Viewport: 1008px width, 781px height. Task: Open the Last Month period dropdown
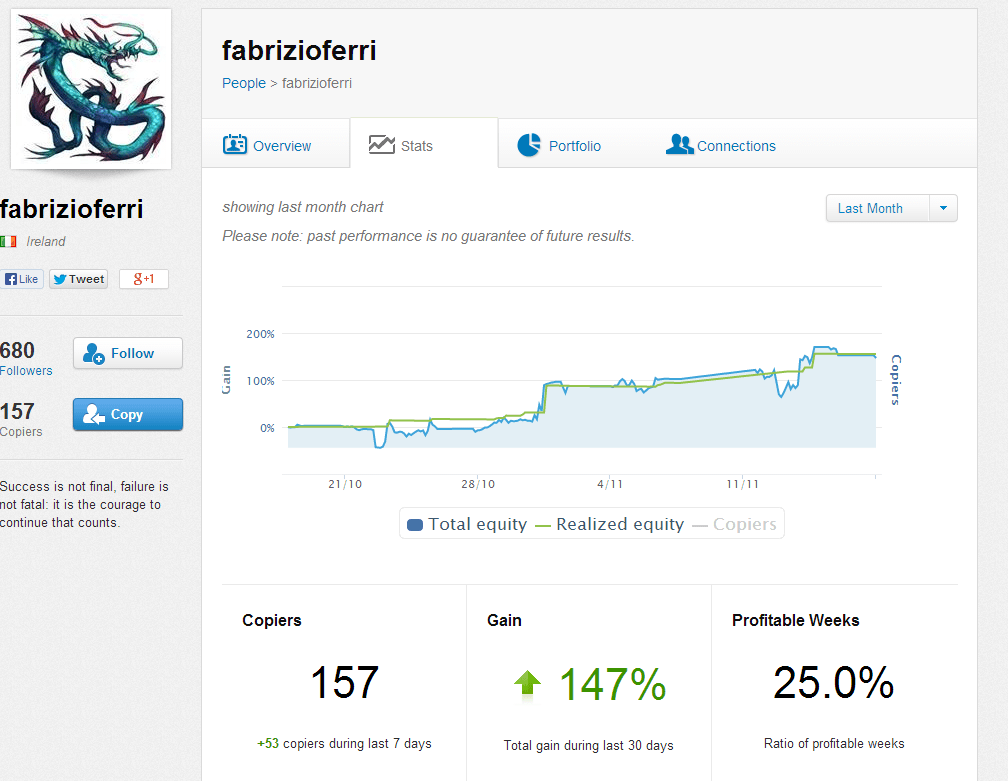point(891,208)
